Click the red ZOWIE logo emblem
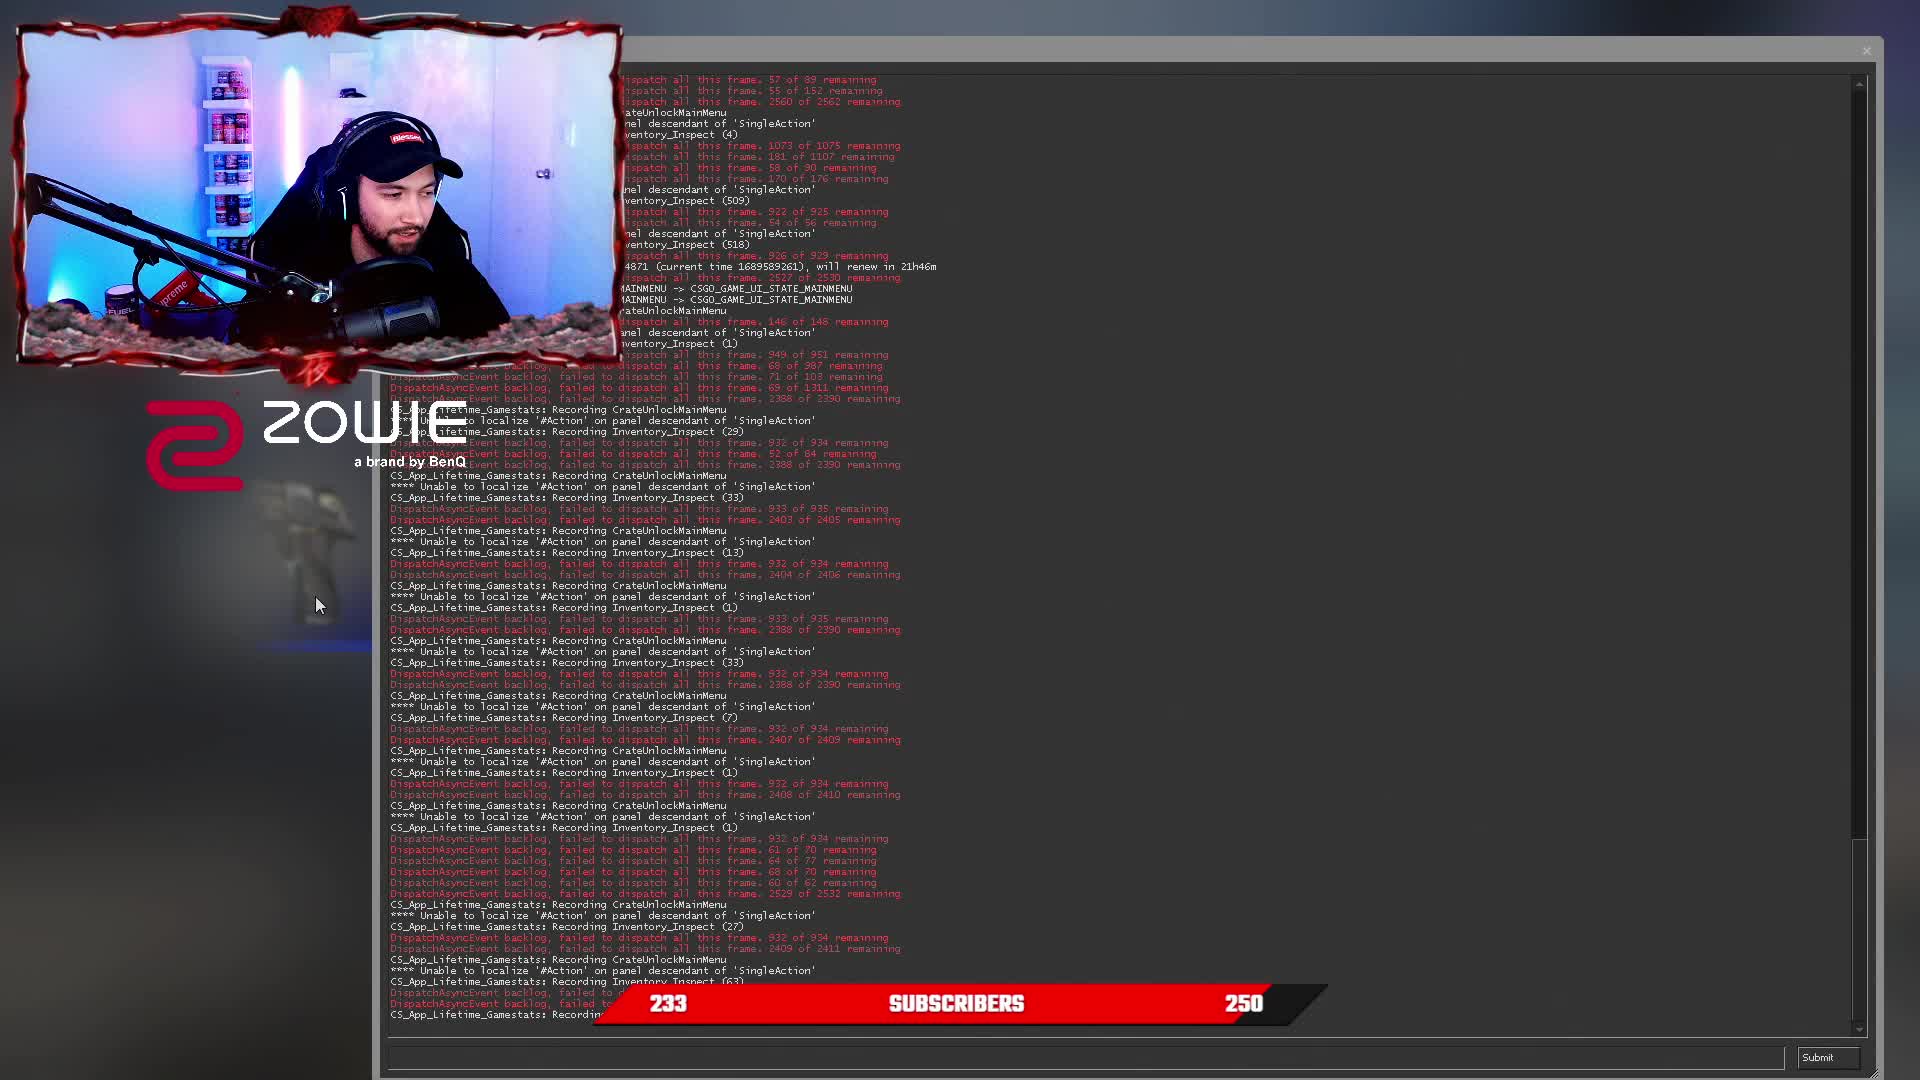The width and height of the screenshot is (1920, 1080). pos(195,446)
